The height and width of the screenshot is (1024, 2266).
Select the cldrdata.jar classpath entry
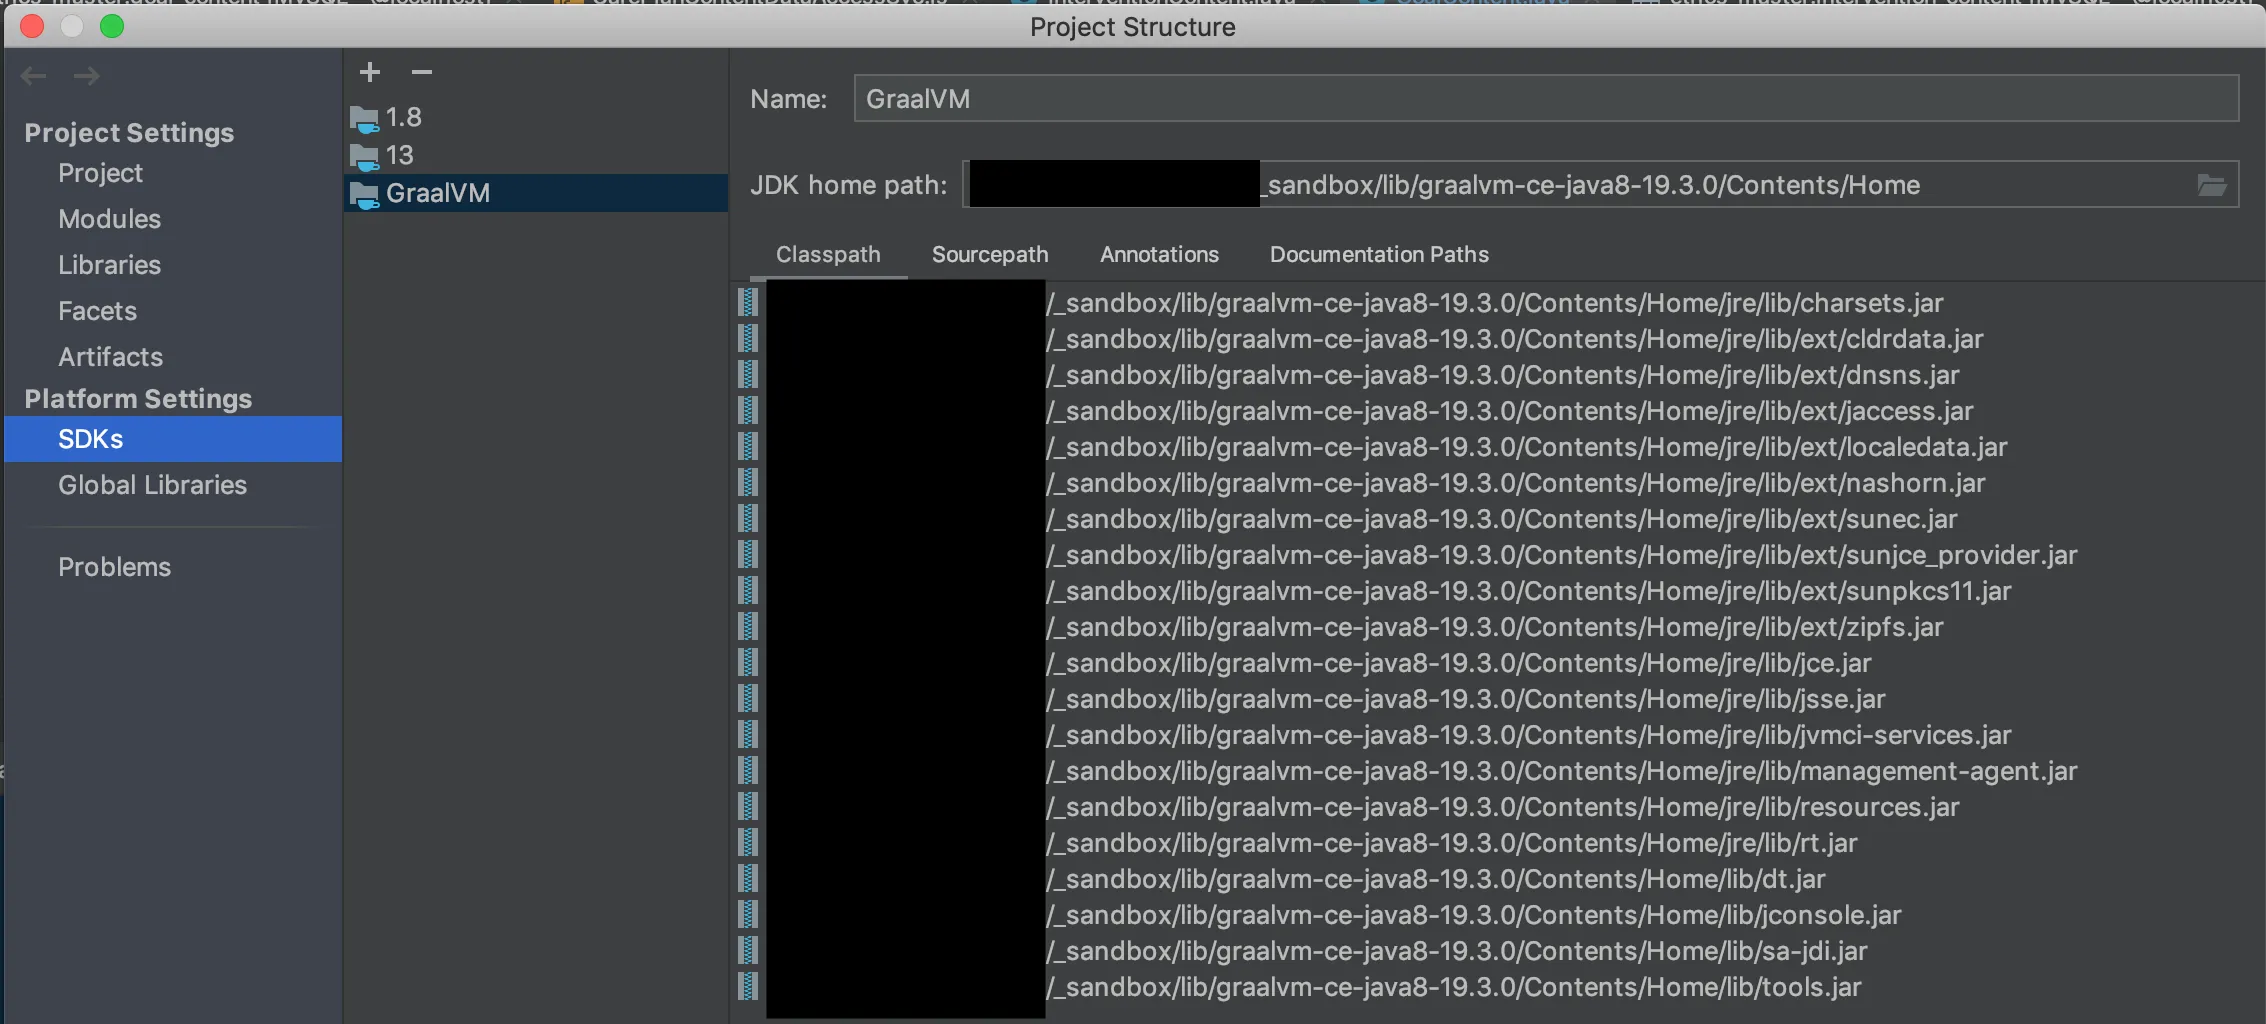pos(1495,339)
